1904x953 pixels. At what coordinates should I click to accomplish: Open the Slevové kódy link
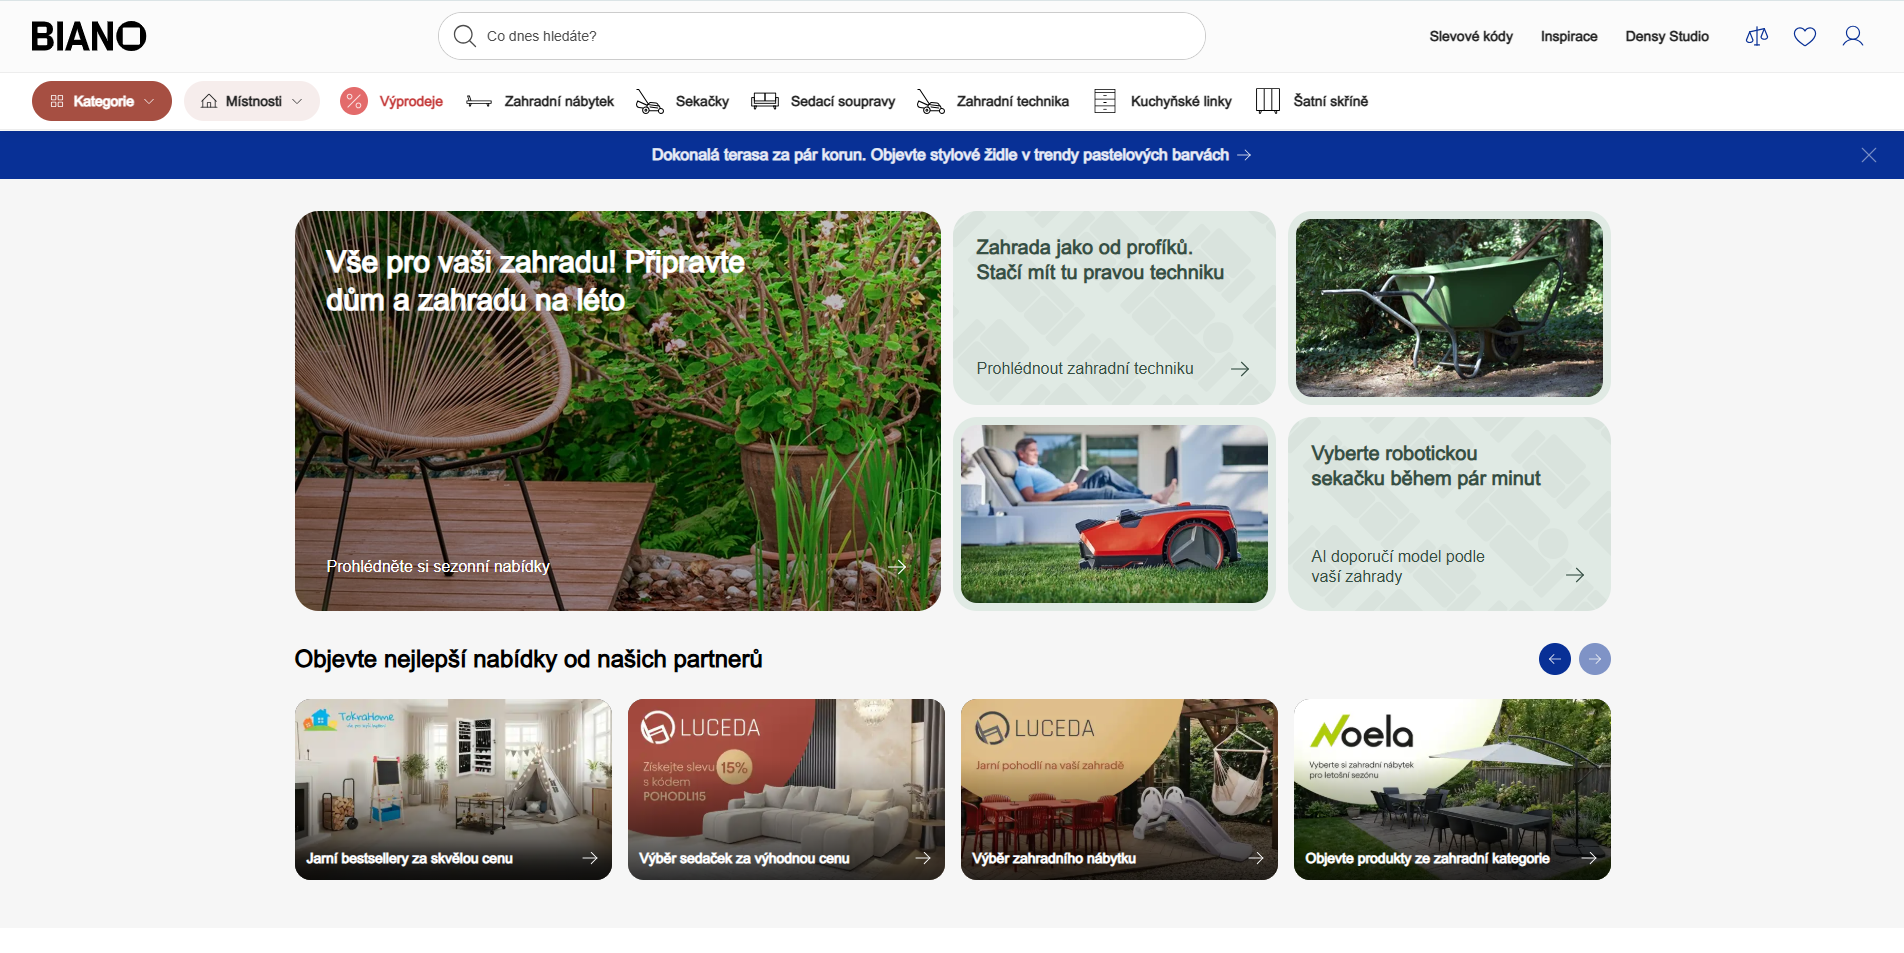(1470, 37)
